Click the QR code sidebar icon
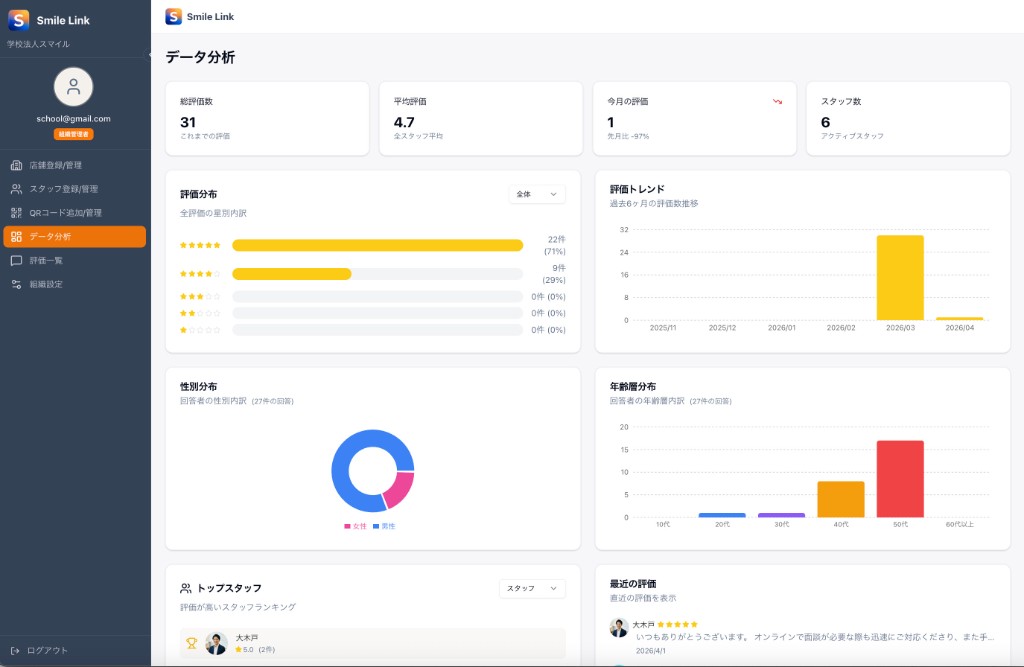 coord(16,213)
